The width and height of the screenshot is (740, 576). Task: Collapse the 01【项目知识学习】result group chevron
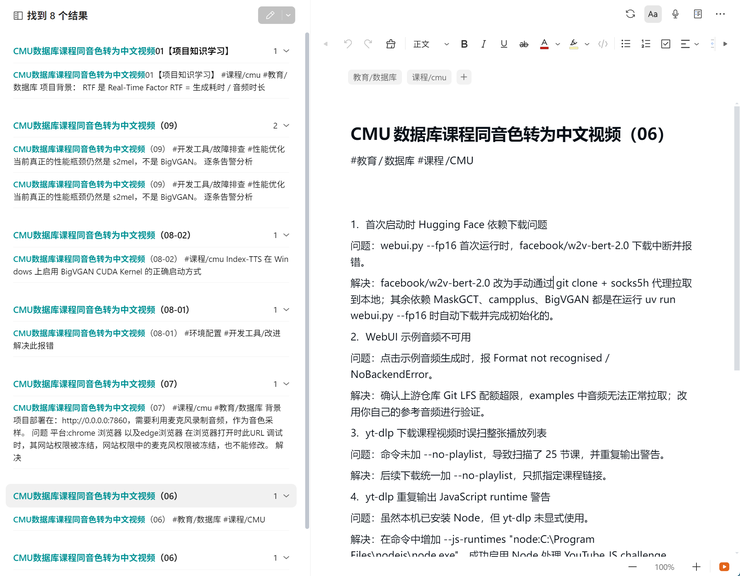[286, 51]
